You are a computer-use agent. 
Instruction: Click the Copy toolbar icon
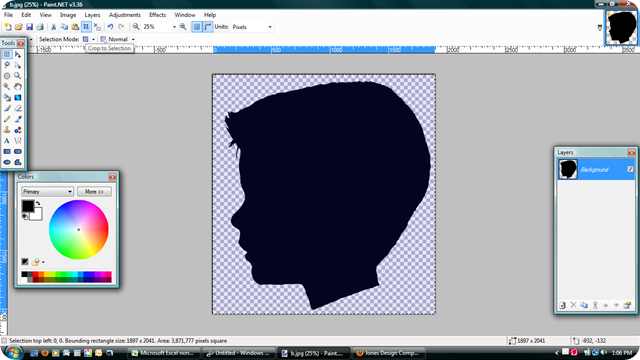[x=64, y=27]
